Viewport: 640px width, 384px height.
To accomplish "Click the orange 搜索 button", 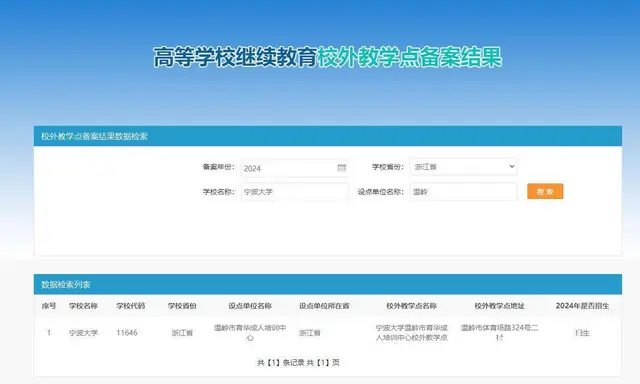I will coord(545,191).
